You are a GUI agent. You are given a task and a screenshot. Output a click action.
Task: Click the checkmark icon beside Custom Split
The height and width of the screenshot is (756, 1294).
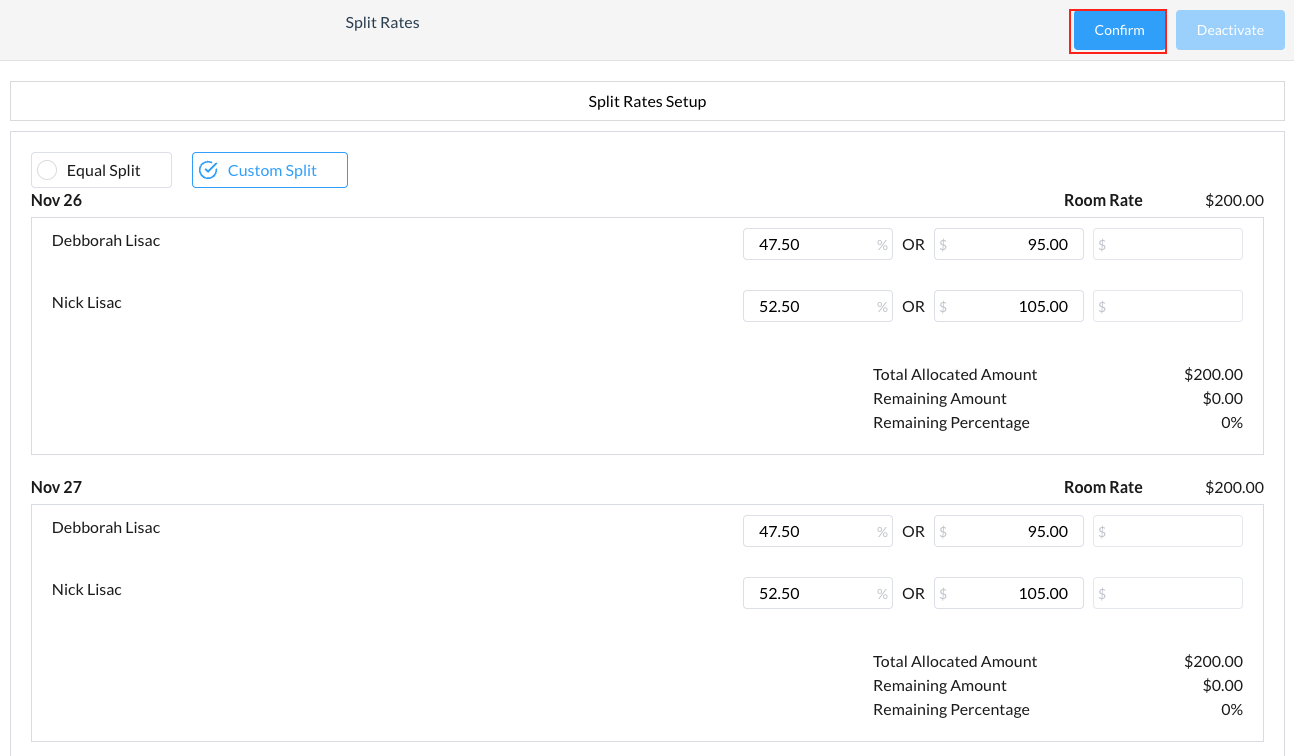(208, 169)
